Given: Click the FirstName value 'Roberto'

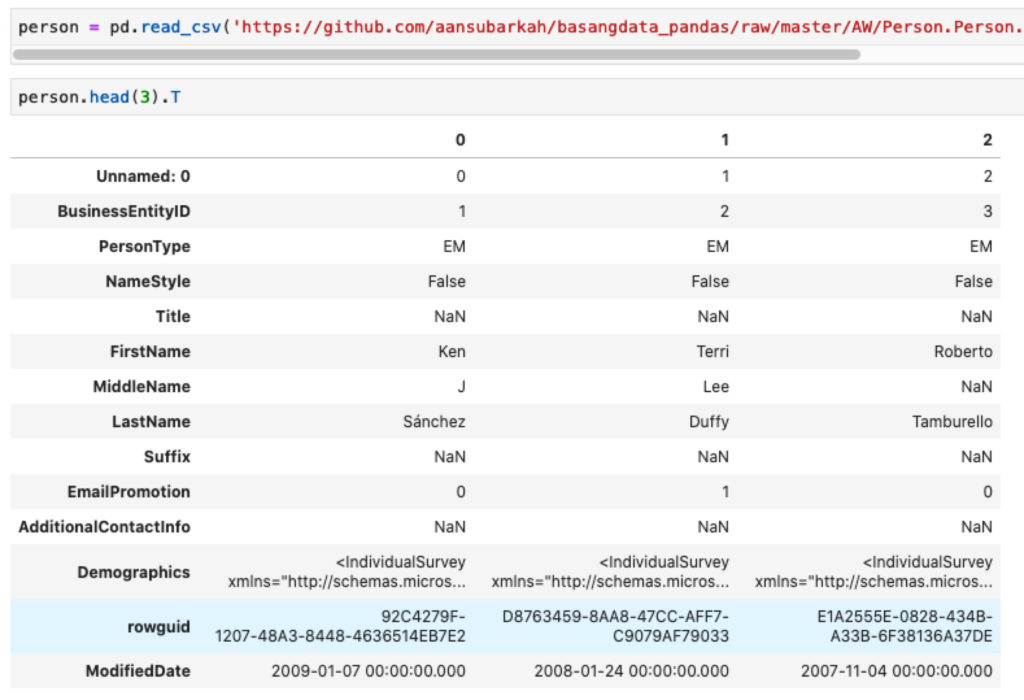Looking at the screenshot, I should [x=963, y=352].
